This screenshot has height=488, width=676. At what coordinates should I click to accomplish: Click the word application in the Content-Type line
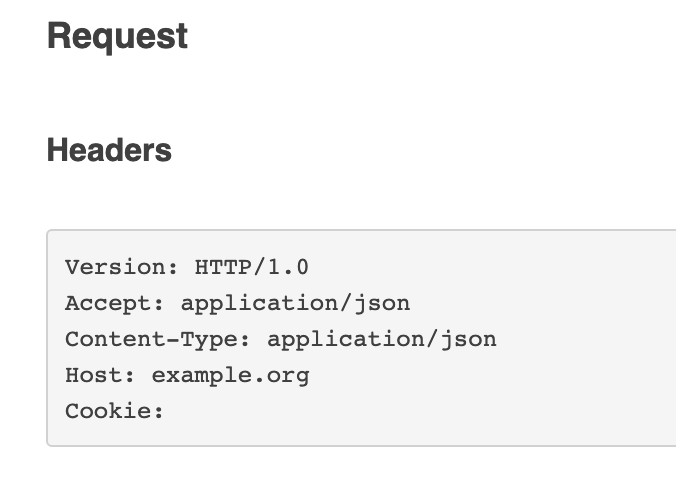tap(346, 340)
